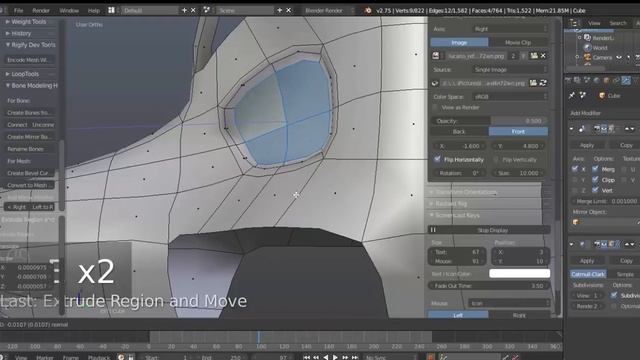640x360 pixels.
Task: Open the Help menu
Action: 94,10
